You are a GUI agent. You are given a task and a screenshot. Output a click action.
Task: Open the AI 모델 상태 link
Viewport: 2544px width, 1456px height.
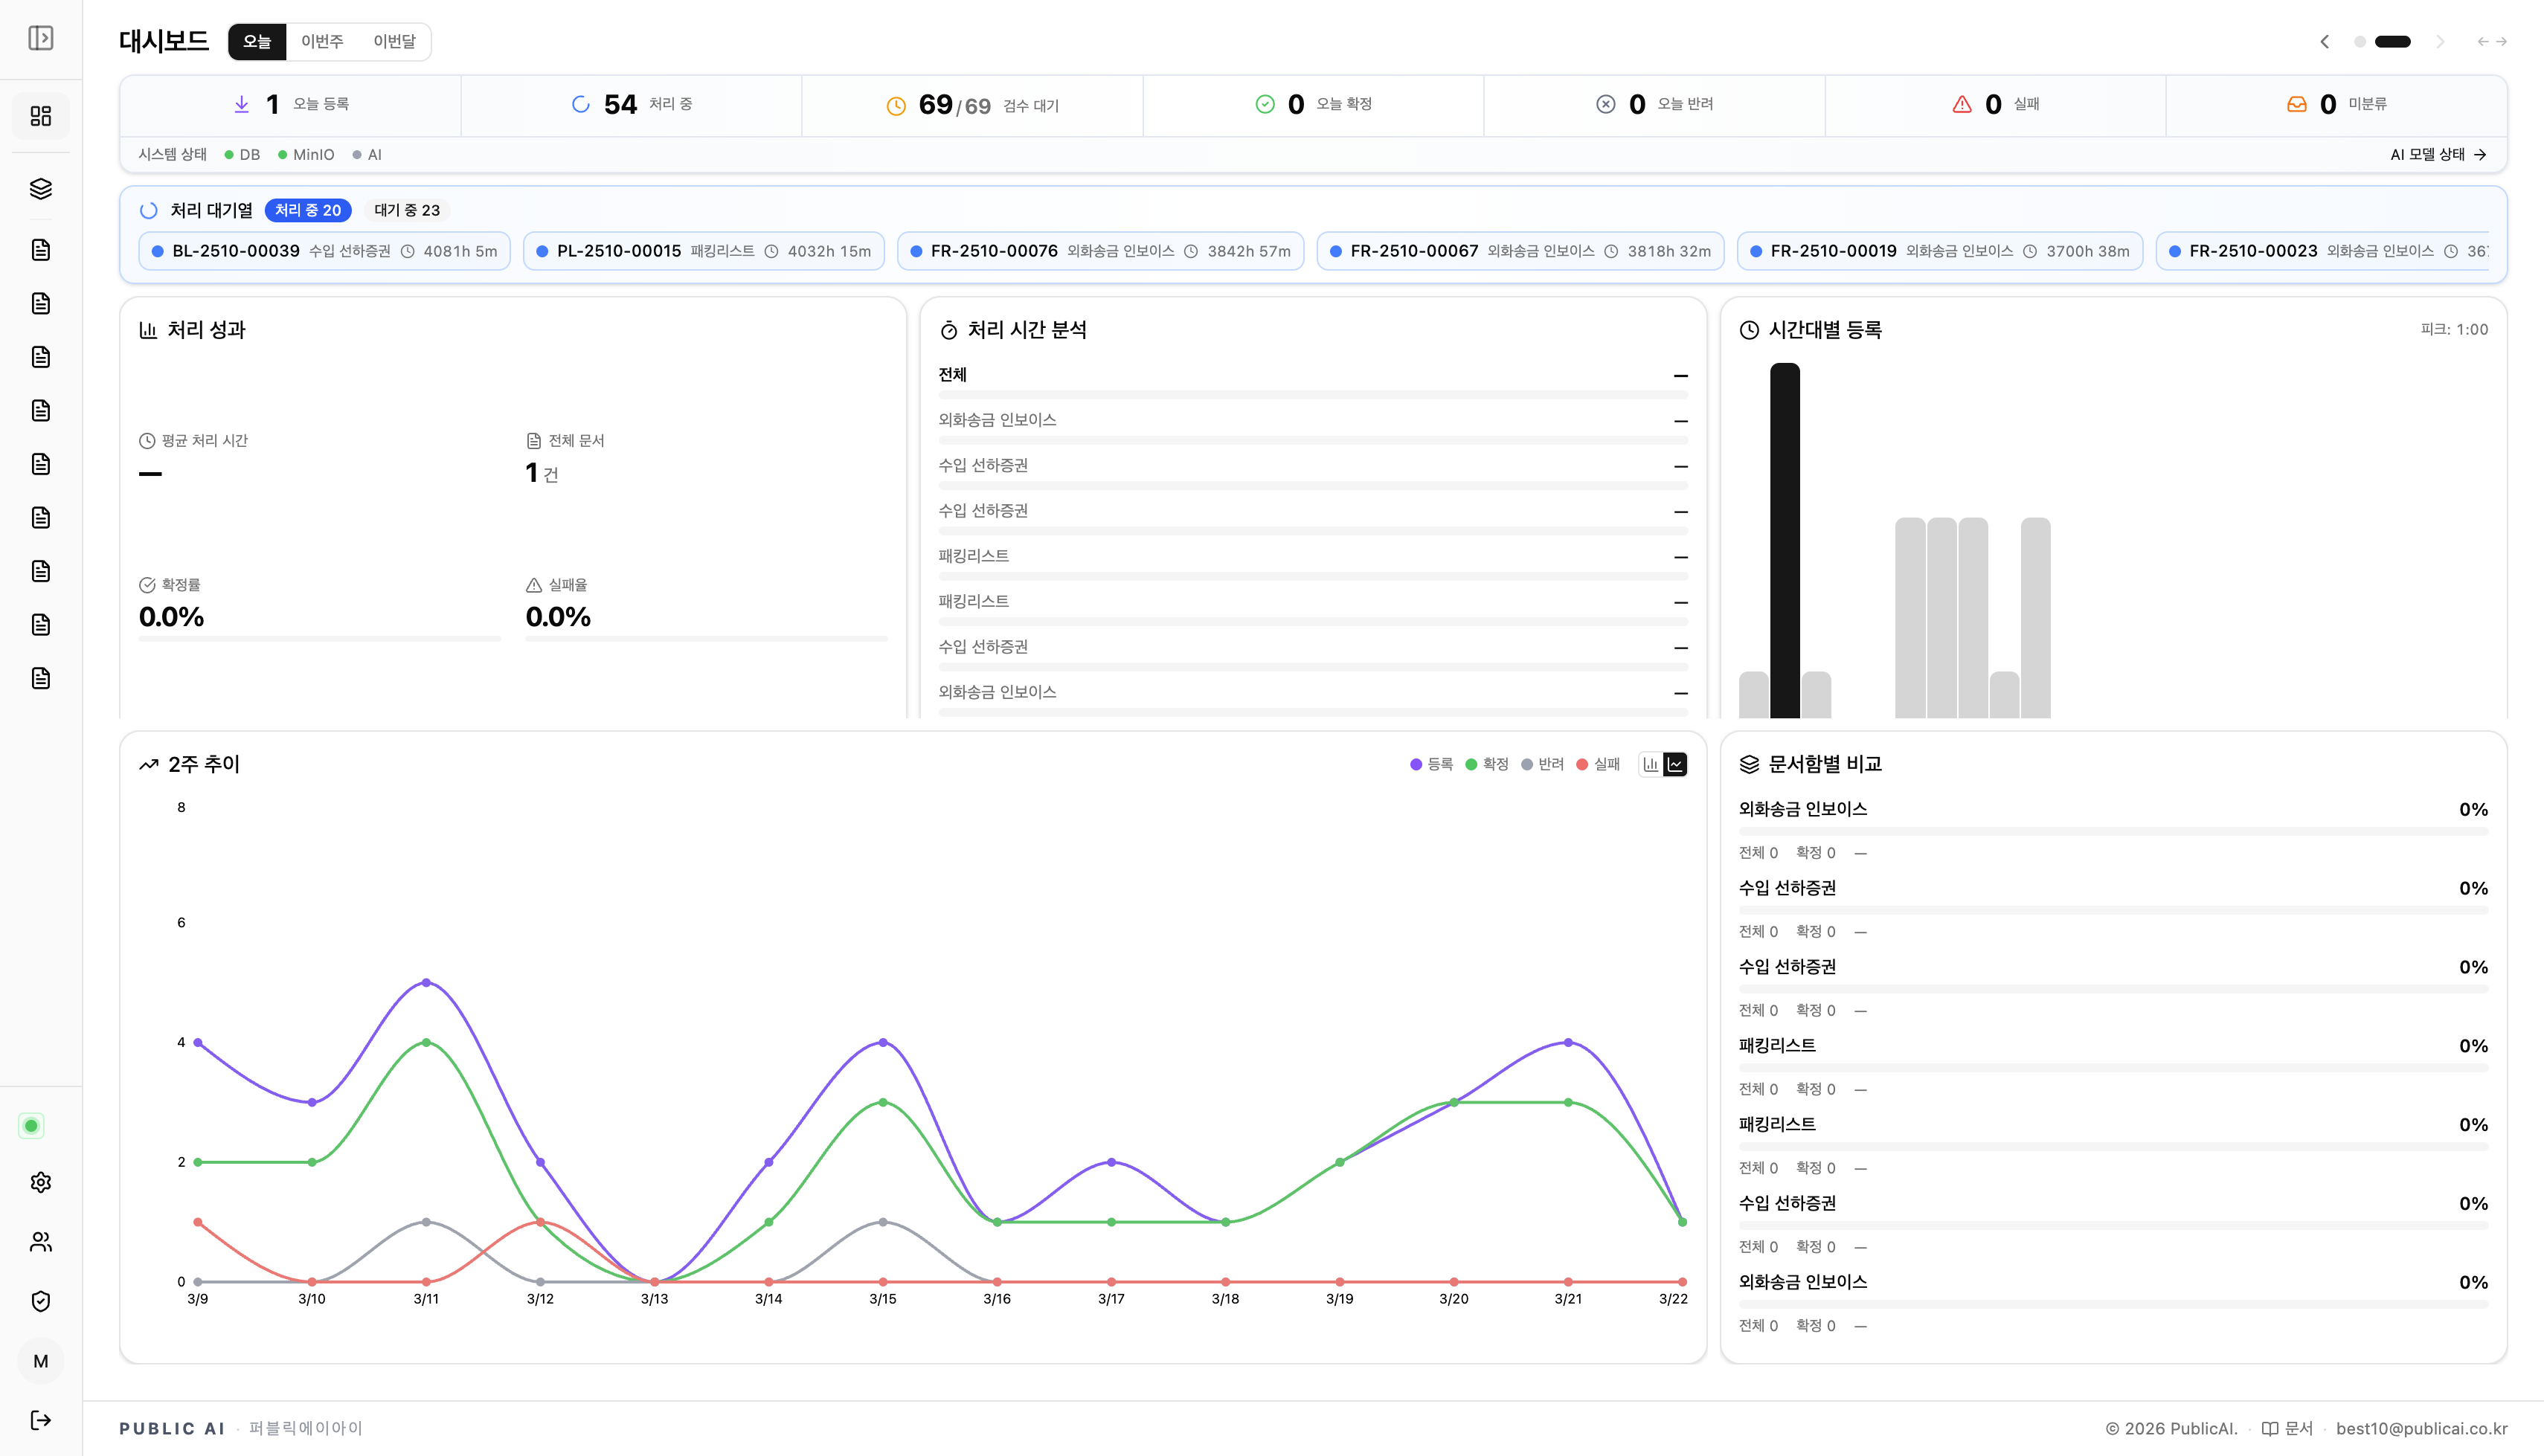2428,155
